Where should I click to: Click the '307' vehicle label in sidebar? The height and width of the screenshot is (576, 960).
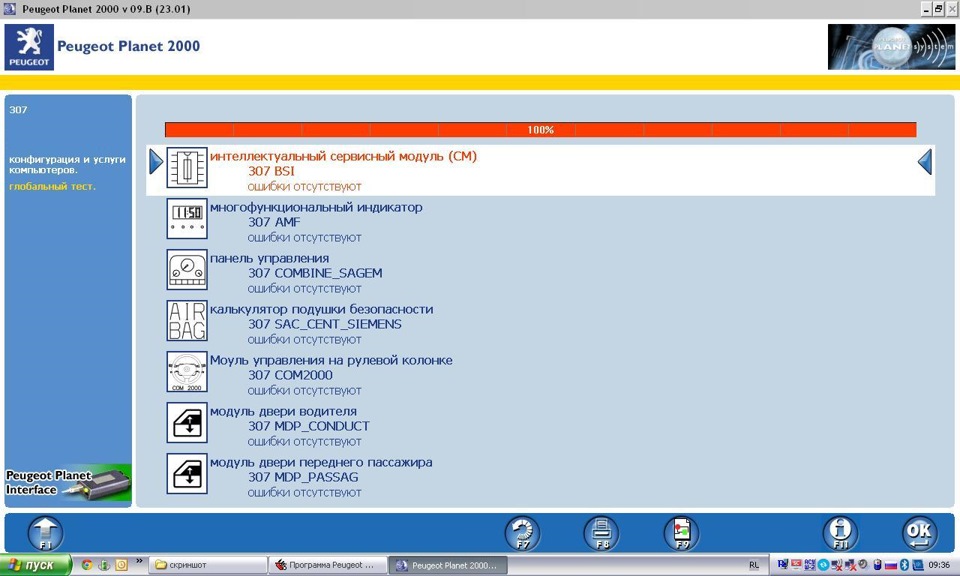[18, 110]
